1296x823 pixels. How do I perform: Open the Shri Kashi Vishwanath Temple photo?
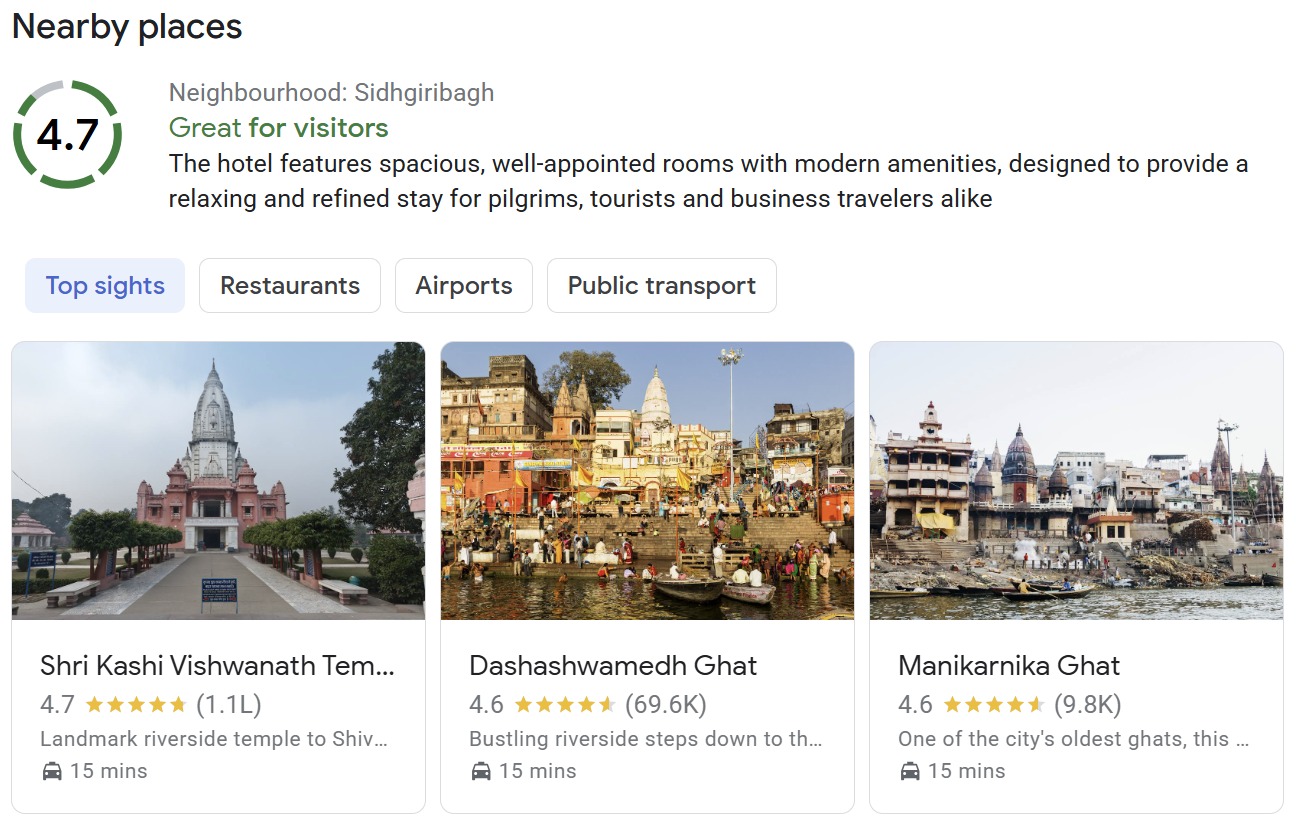click(x=218, y=481)
